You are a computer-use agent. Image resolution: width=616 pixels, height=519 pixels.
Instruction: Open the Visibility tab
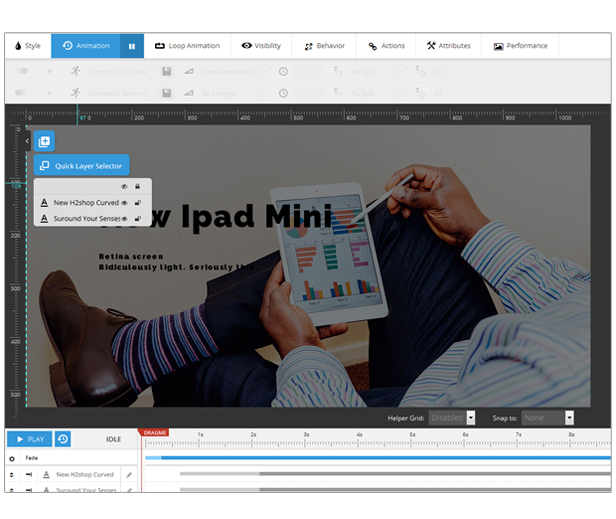(x=261, y=46)
